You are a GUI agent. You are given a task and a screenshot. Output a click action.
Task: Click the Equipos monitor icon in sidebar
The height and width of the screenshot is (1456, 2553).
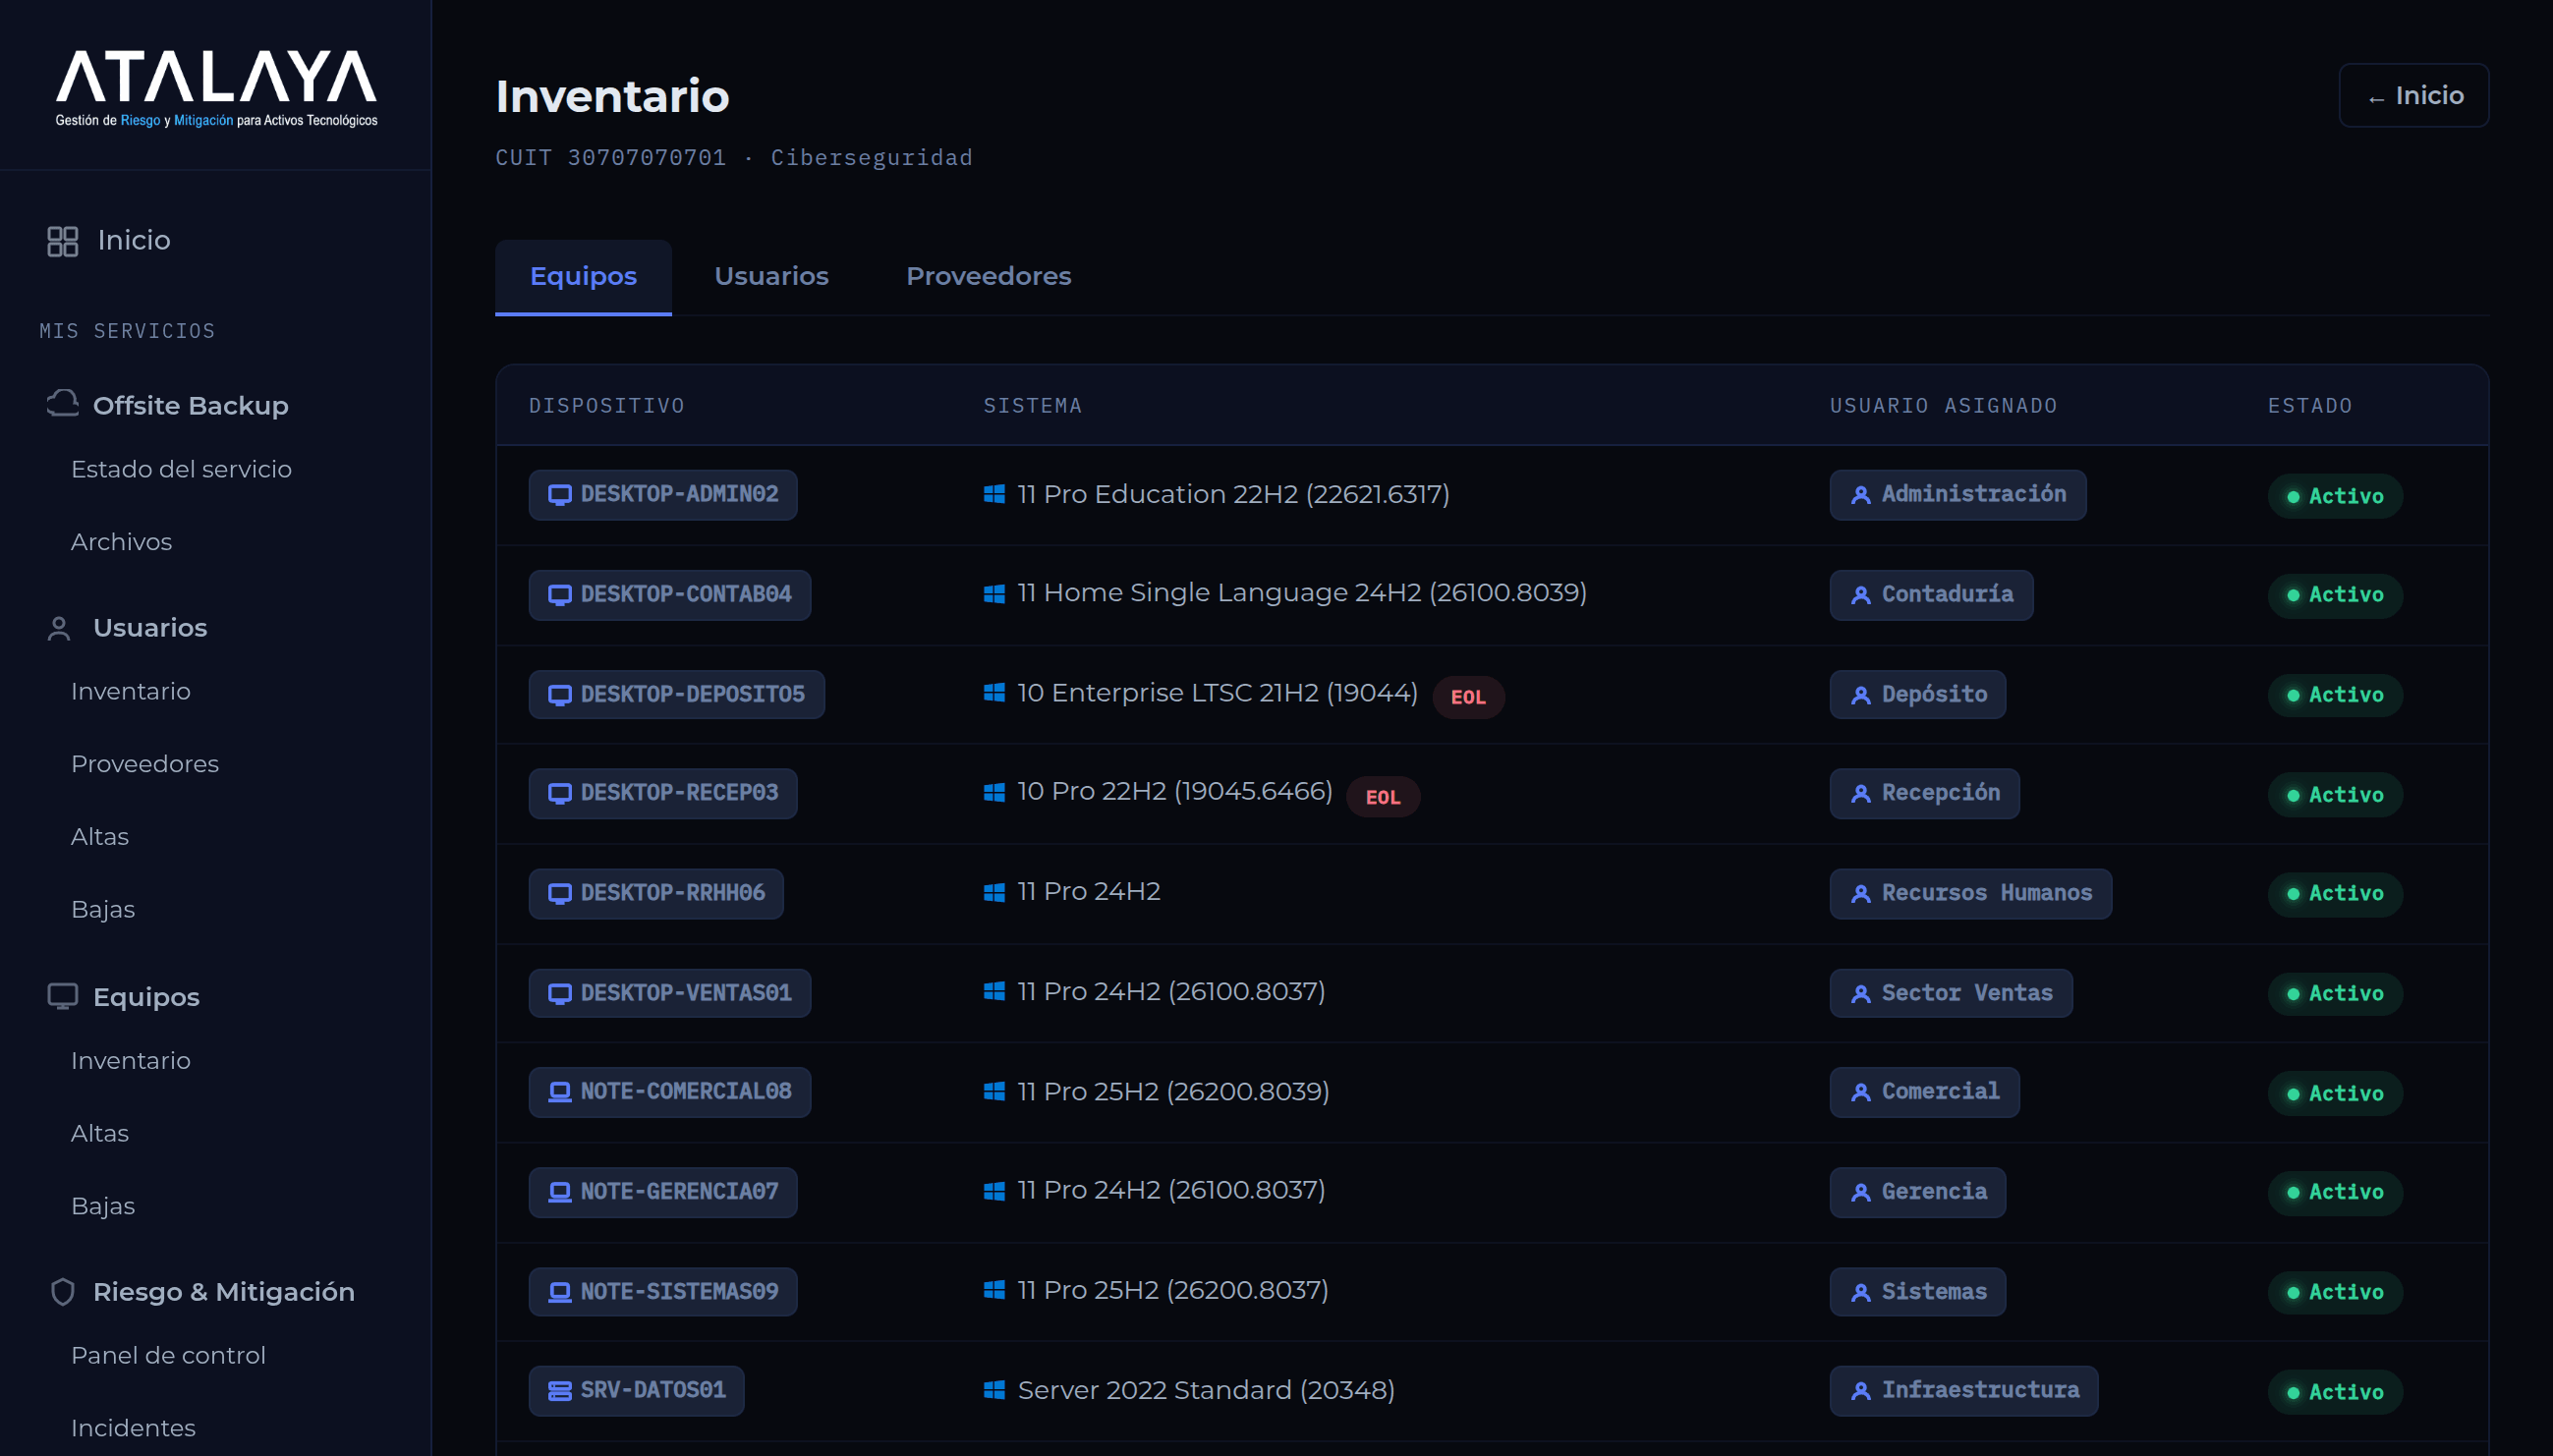62,996
